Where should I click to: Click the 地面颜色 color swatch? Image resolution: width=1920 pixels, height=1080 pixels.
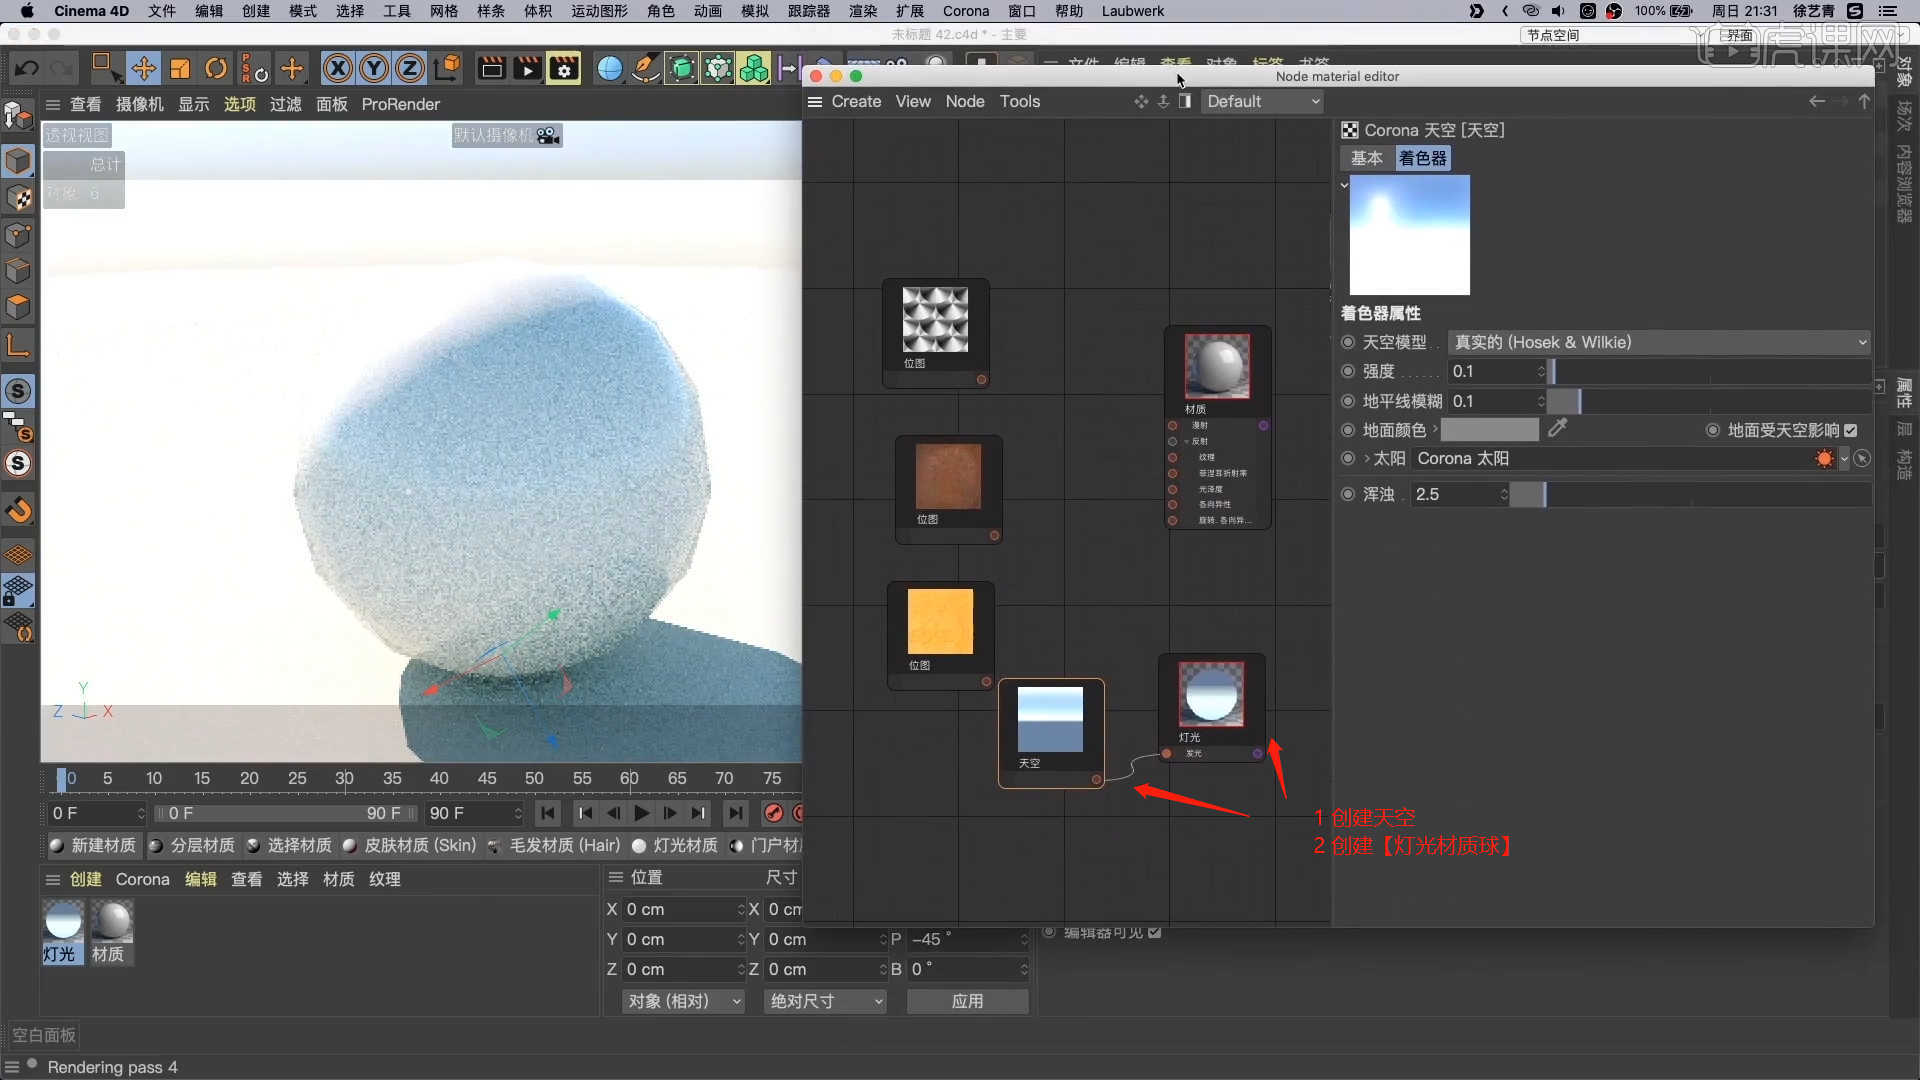coord(1490,430)
